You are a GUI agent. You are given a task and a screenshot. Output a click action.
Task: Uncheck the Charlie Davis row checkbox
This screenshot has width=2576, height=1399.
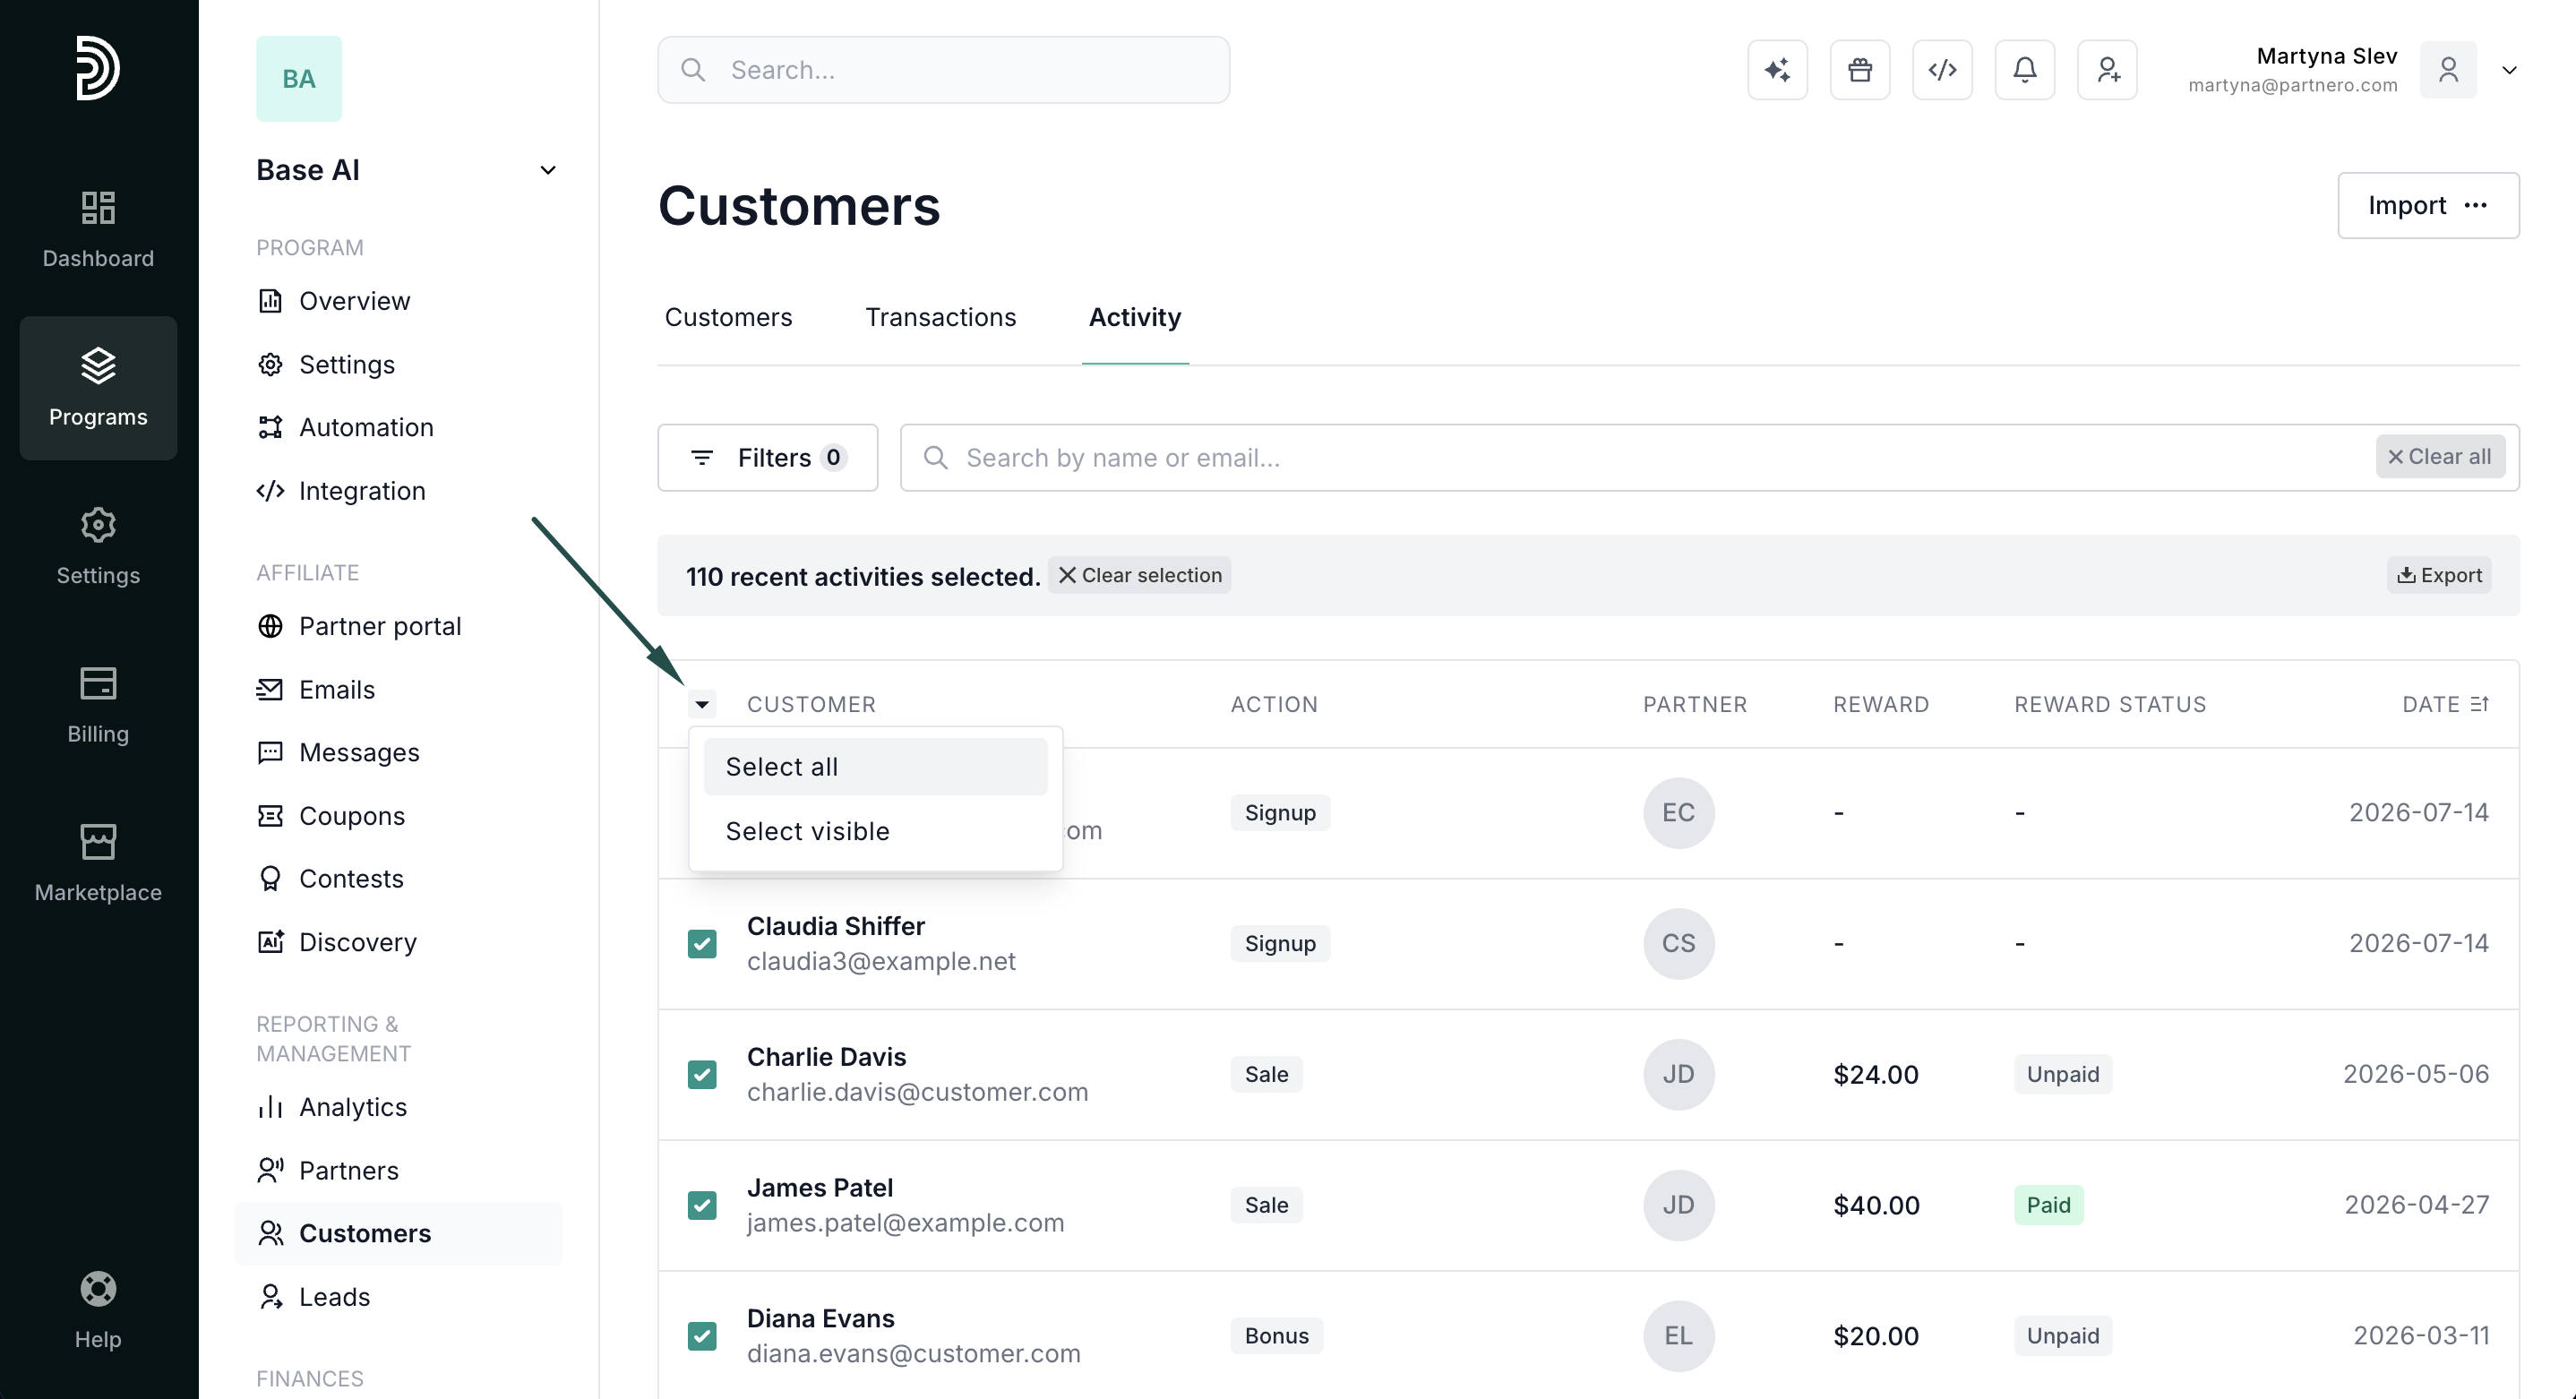coord(702,1074)
